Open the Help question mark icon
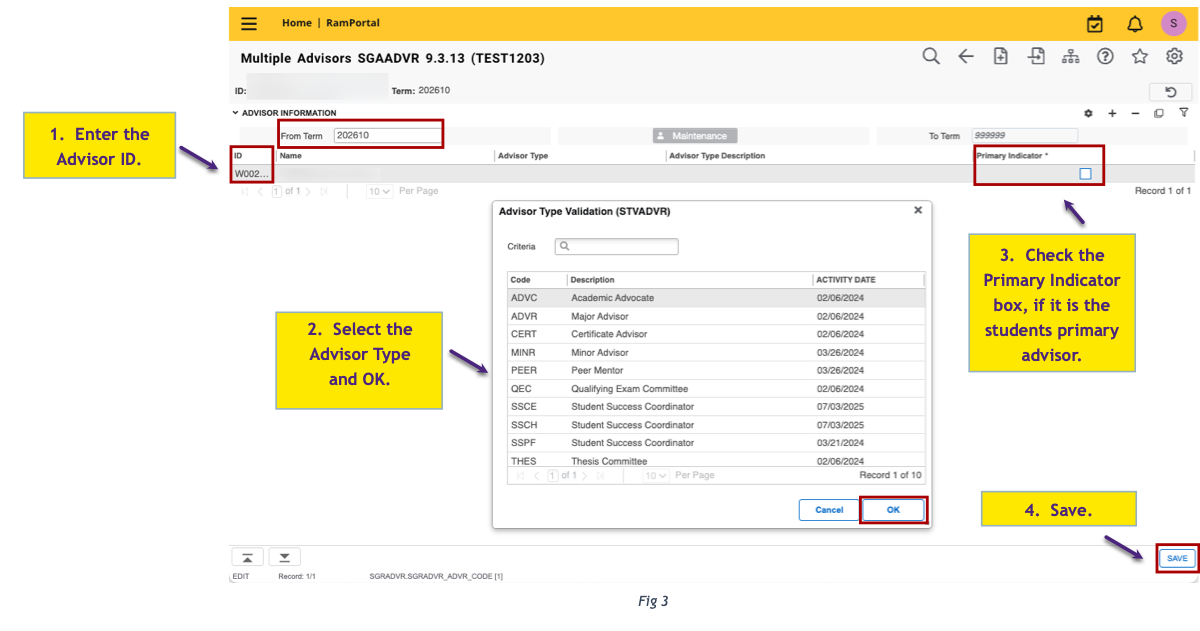Screen dimensions: 1200x631 1105,56
